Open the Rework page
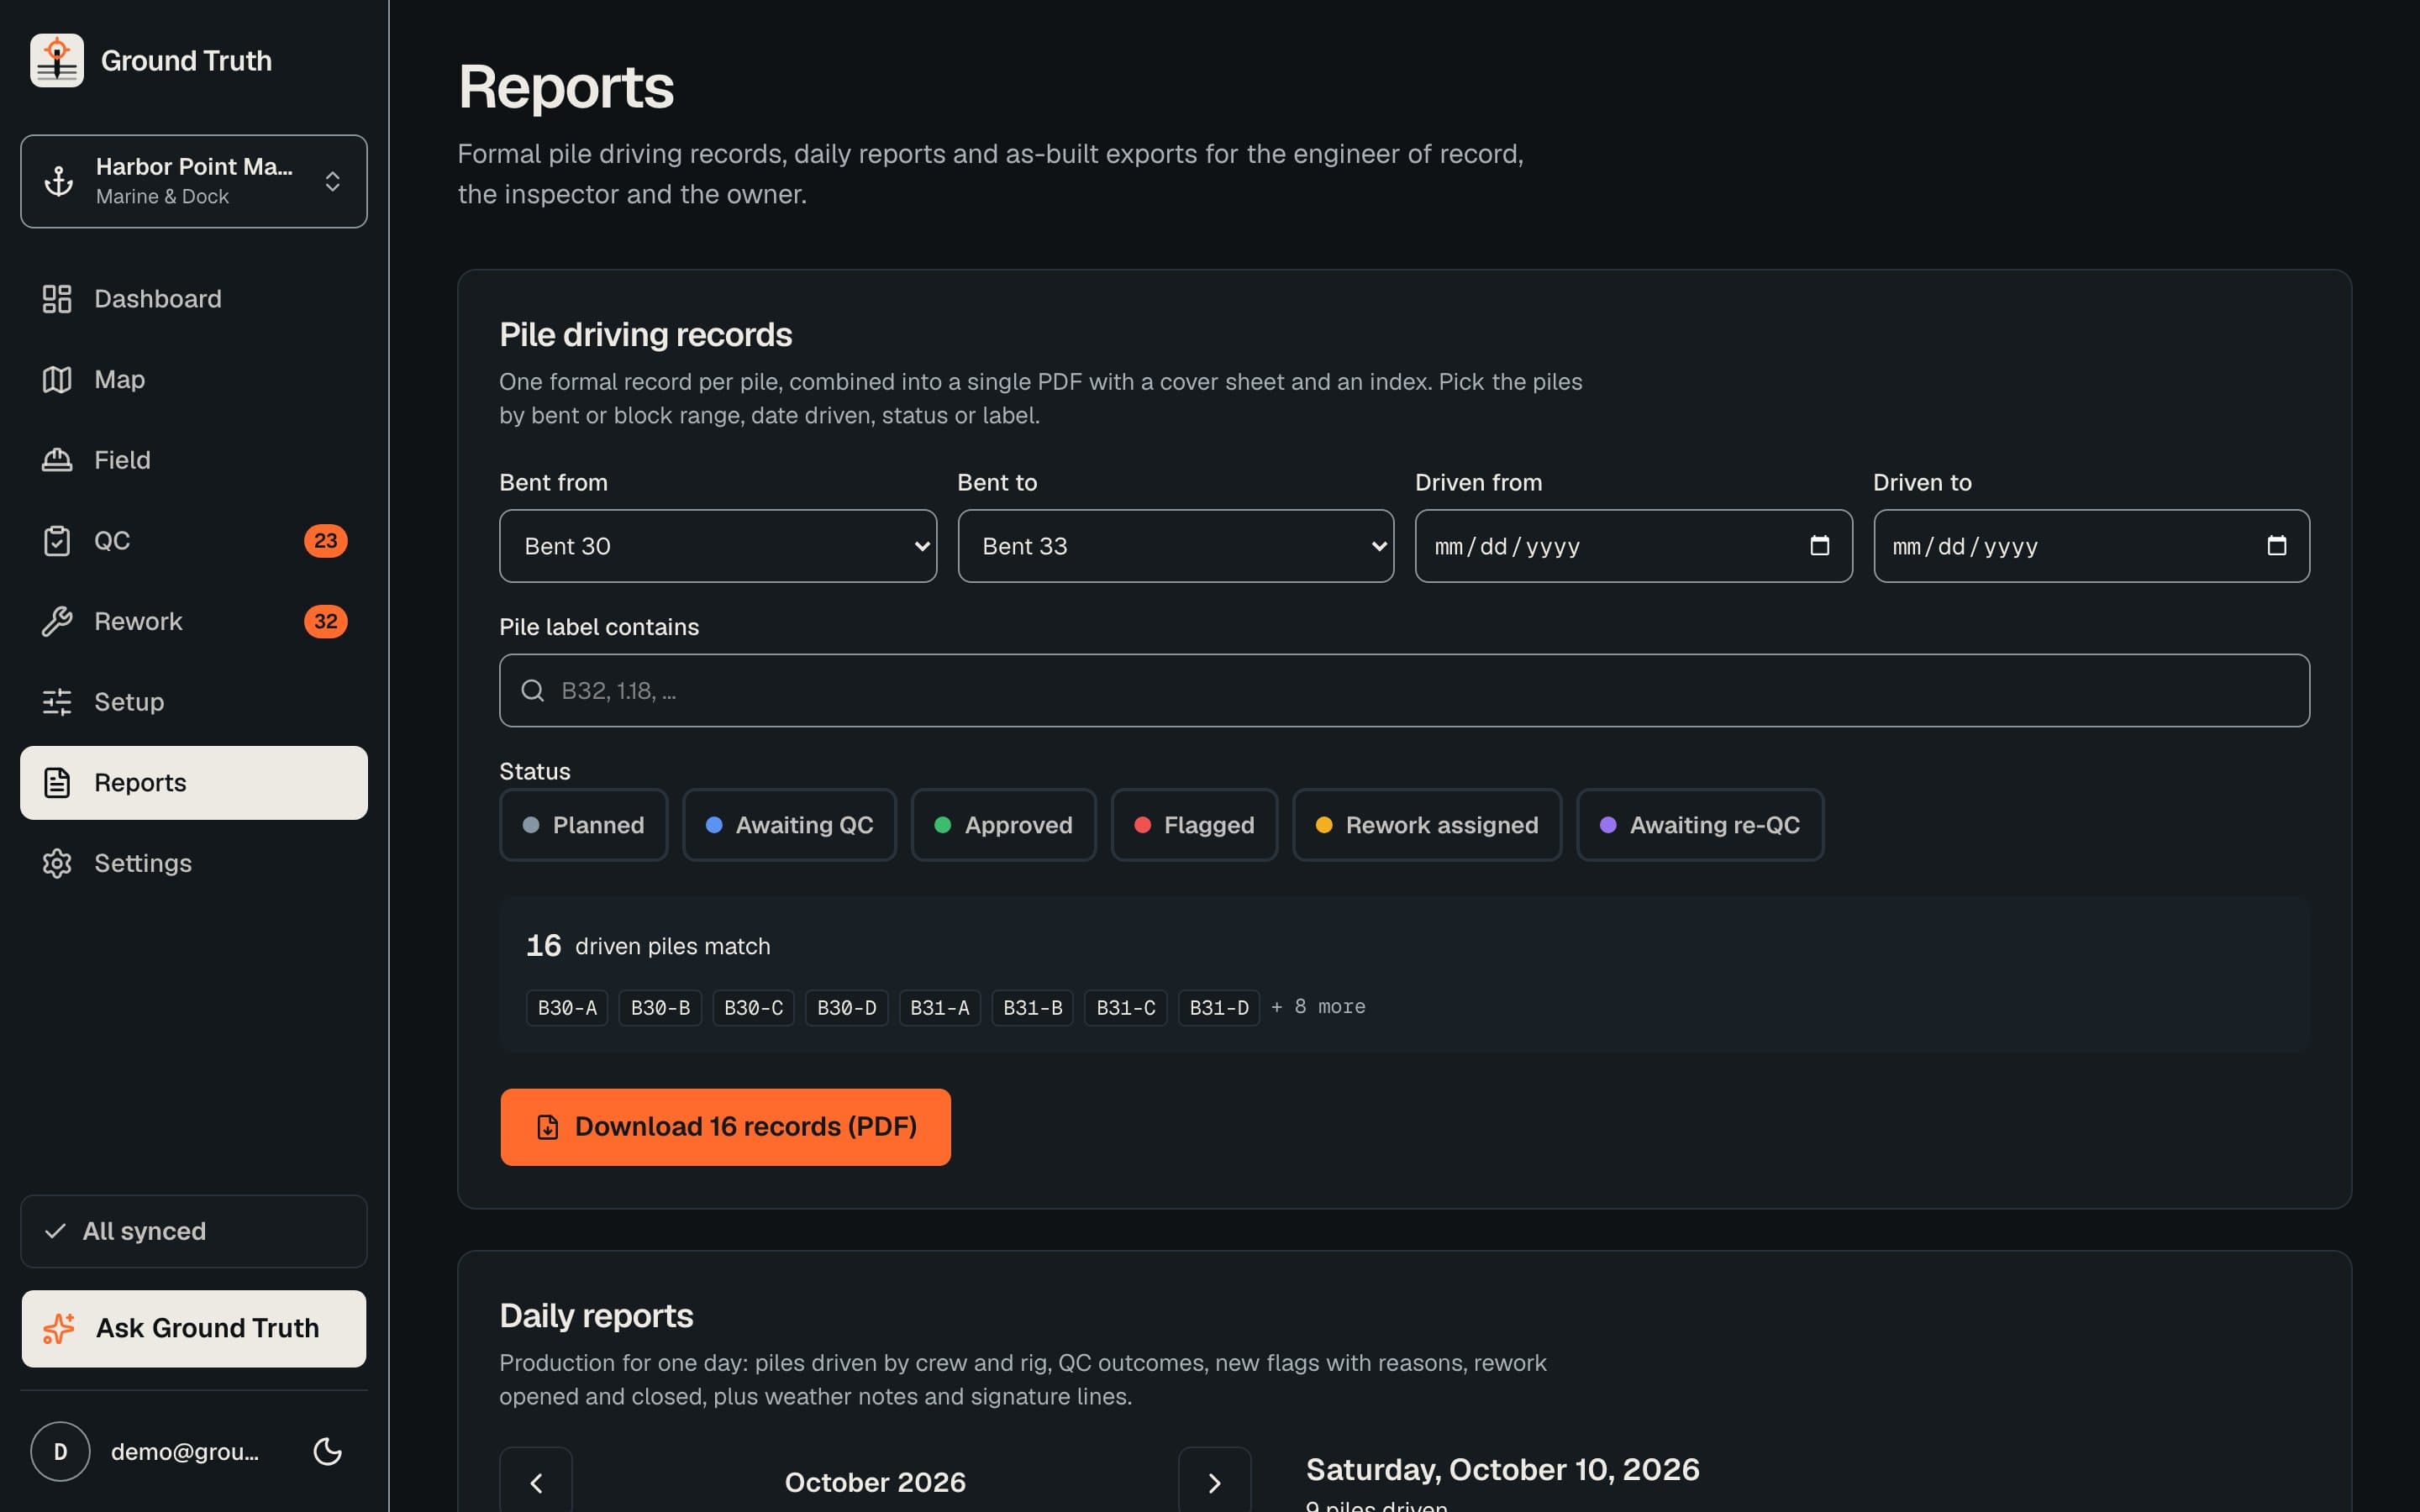The width and height of the screenshot is (2420, 1512). (x=194, y=621)
